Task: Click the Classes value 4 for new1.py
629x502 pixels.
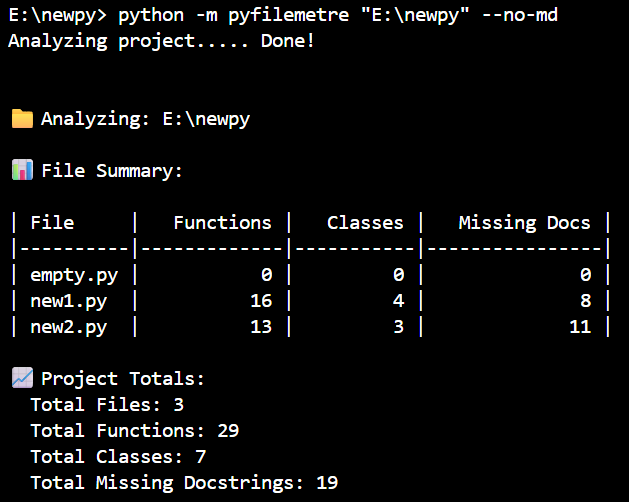Action: [x=398, y=301]
